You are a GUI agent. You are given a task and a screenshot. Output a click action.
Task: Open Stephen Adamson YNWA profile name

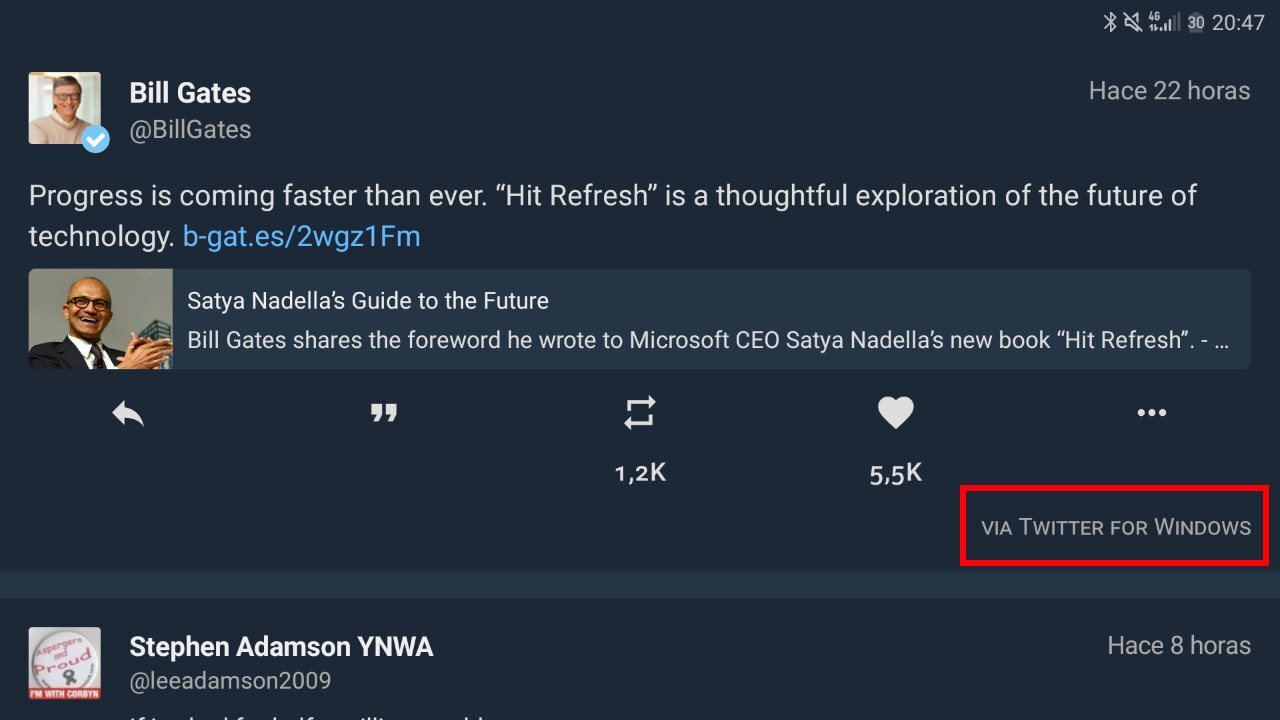pos(281,647)
